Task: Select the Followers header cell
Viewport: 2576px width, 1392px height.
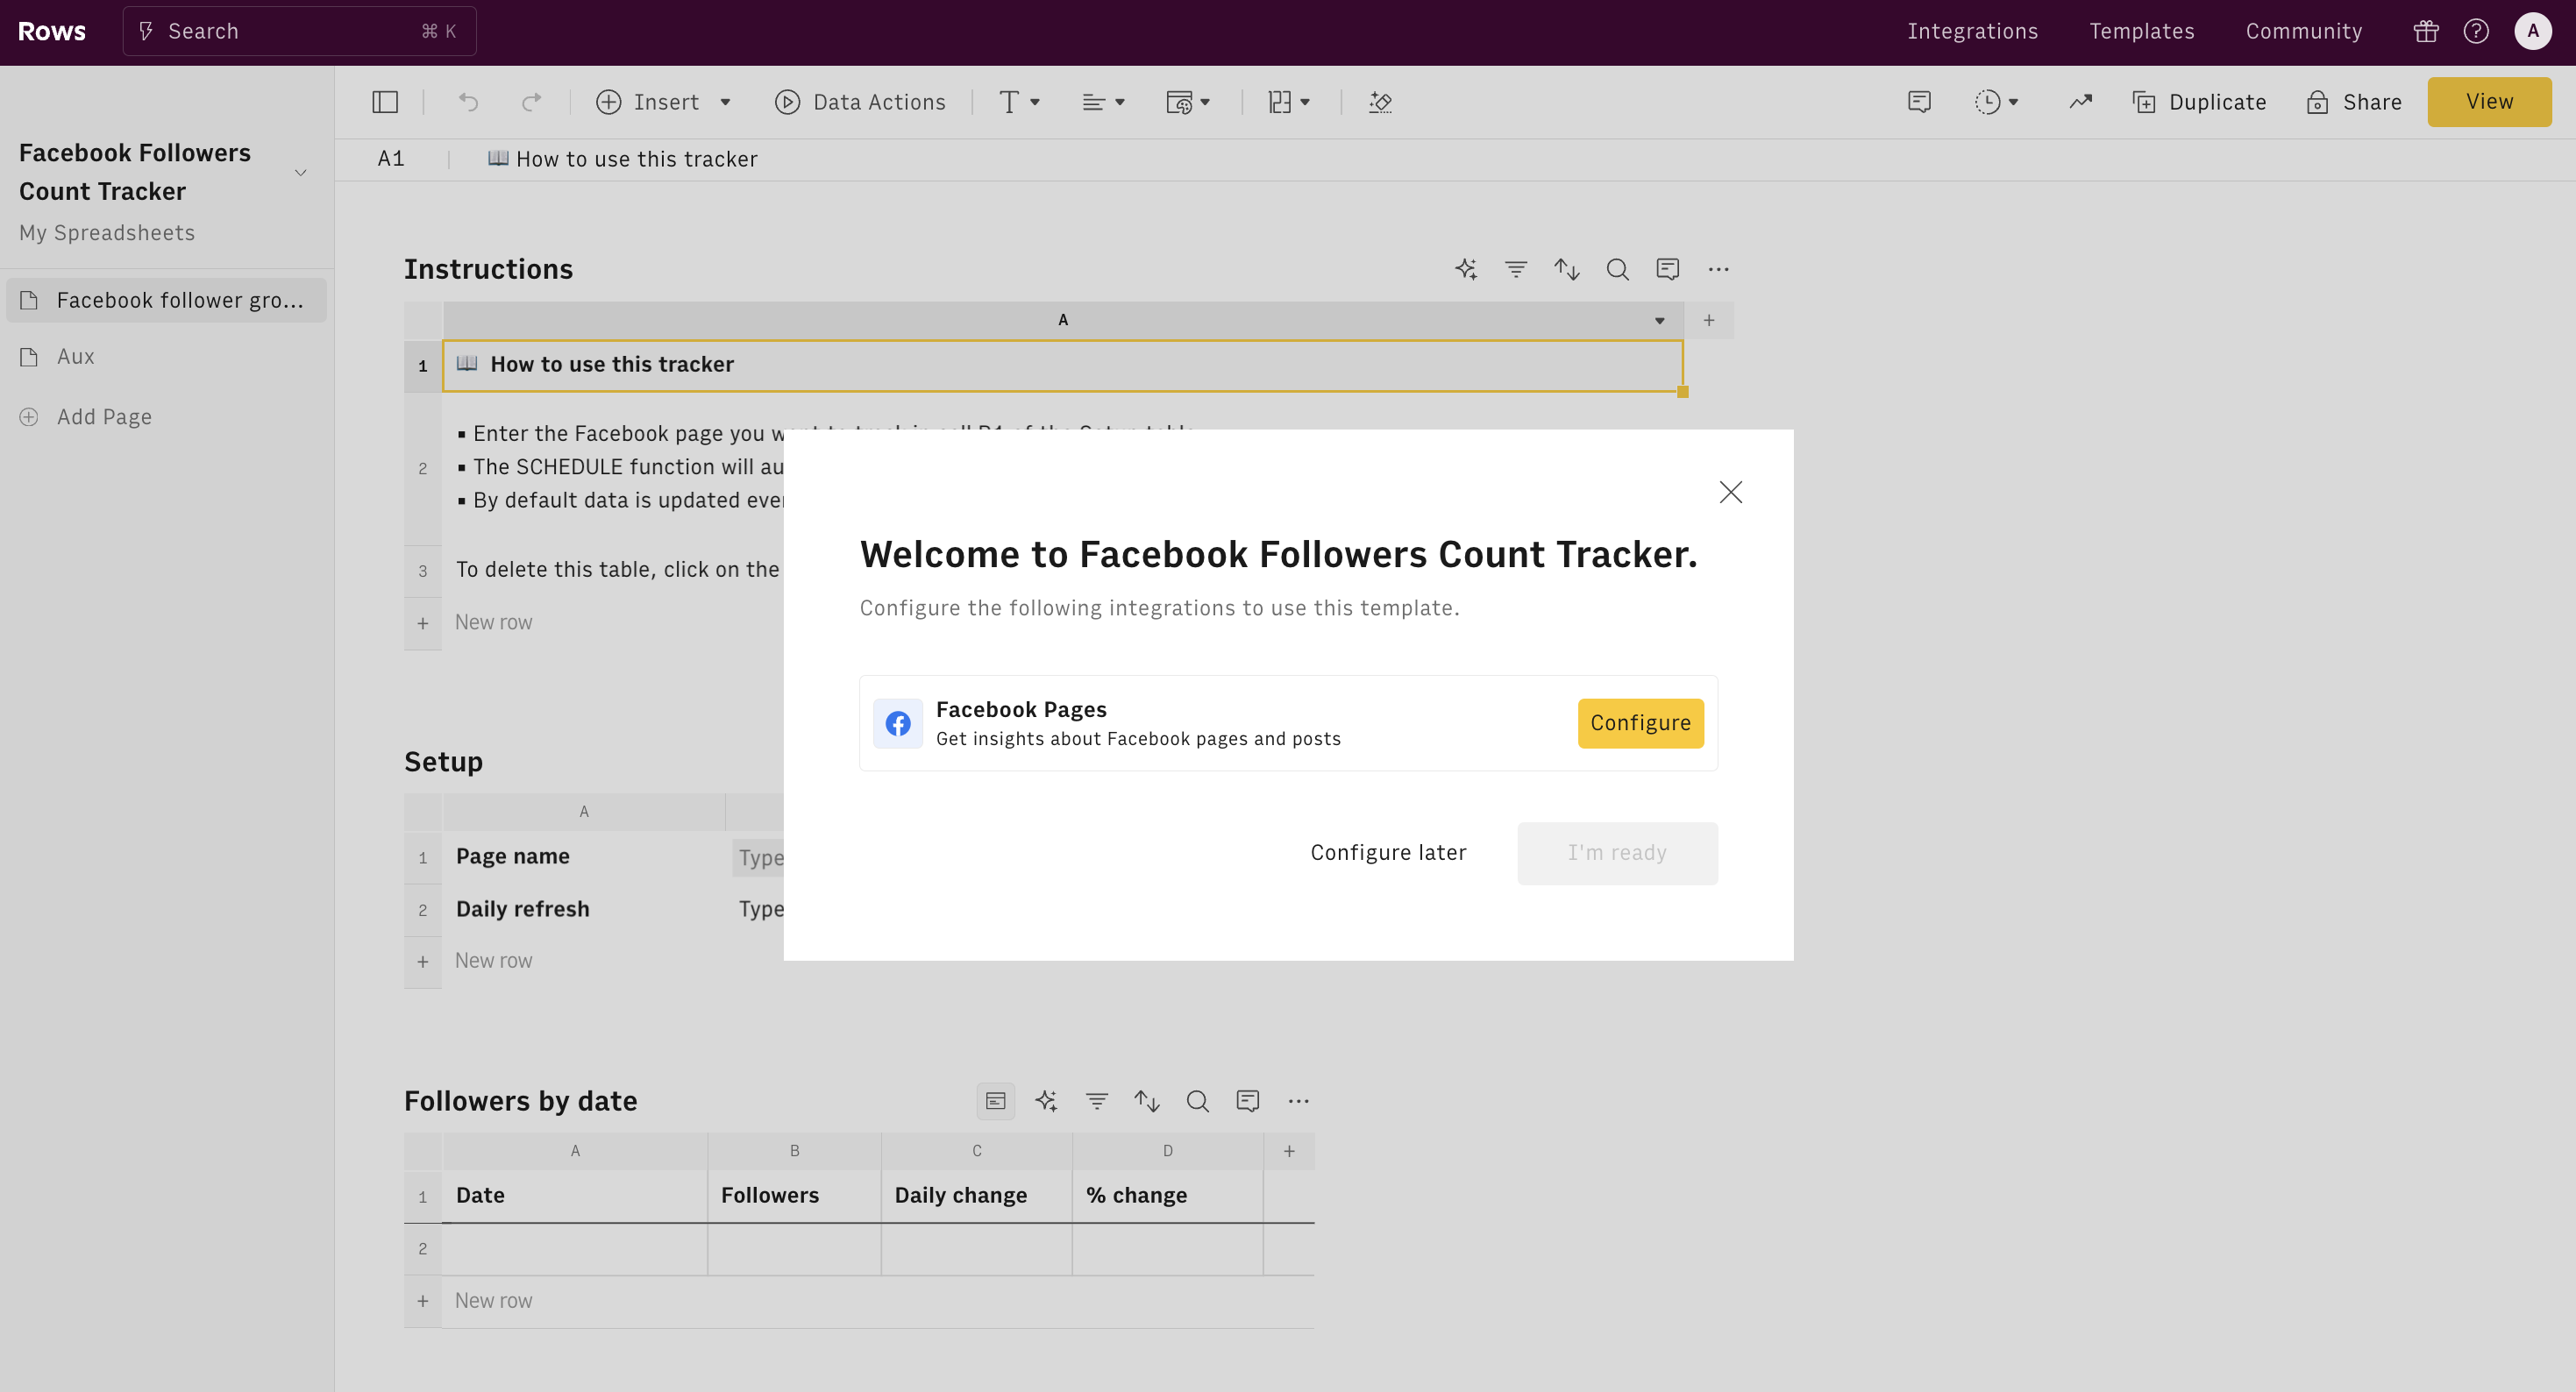Action: click(794, 1196)
